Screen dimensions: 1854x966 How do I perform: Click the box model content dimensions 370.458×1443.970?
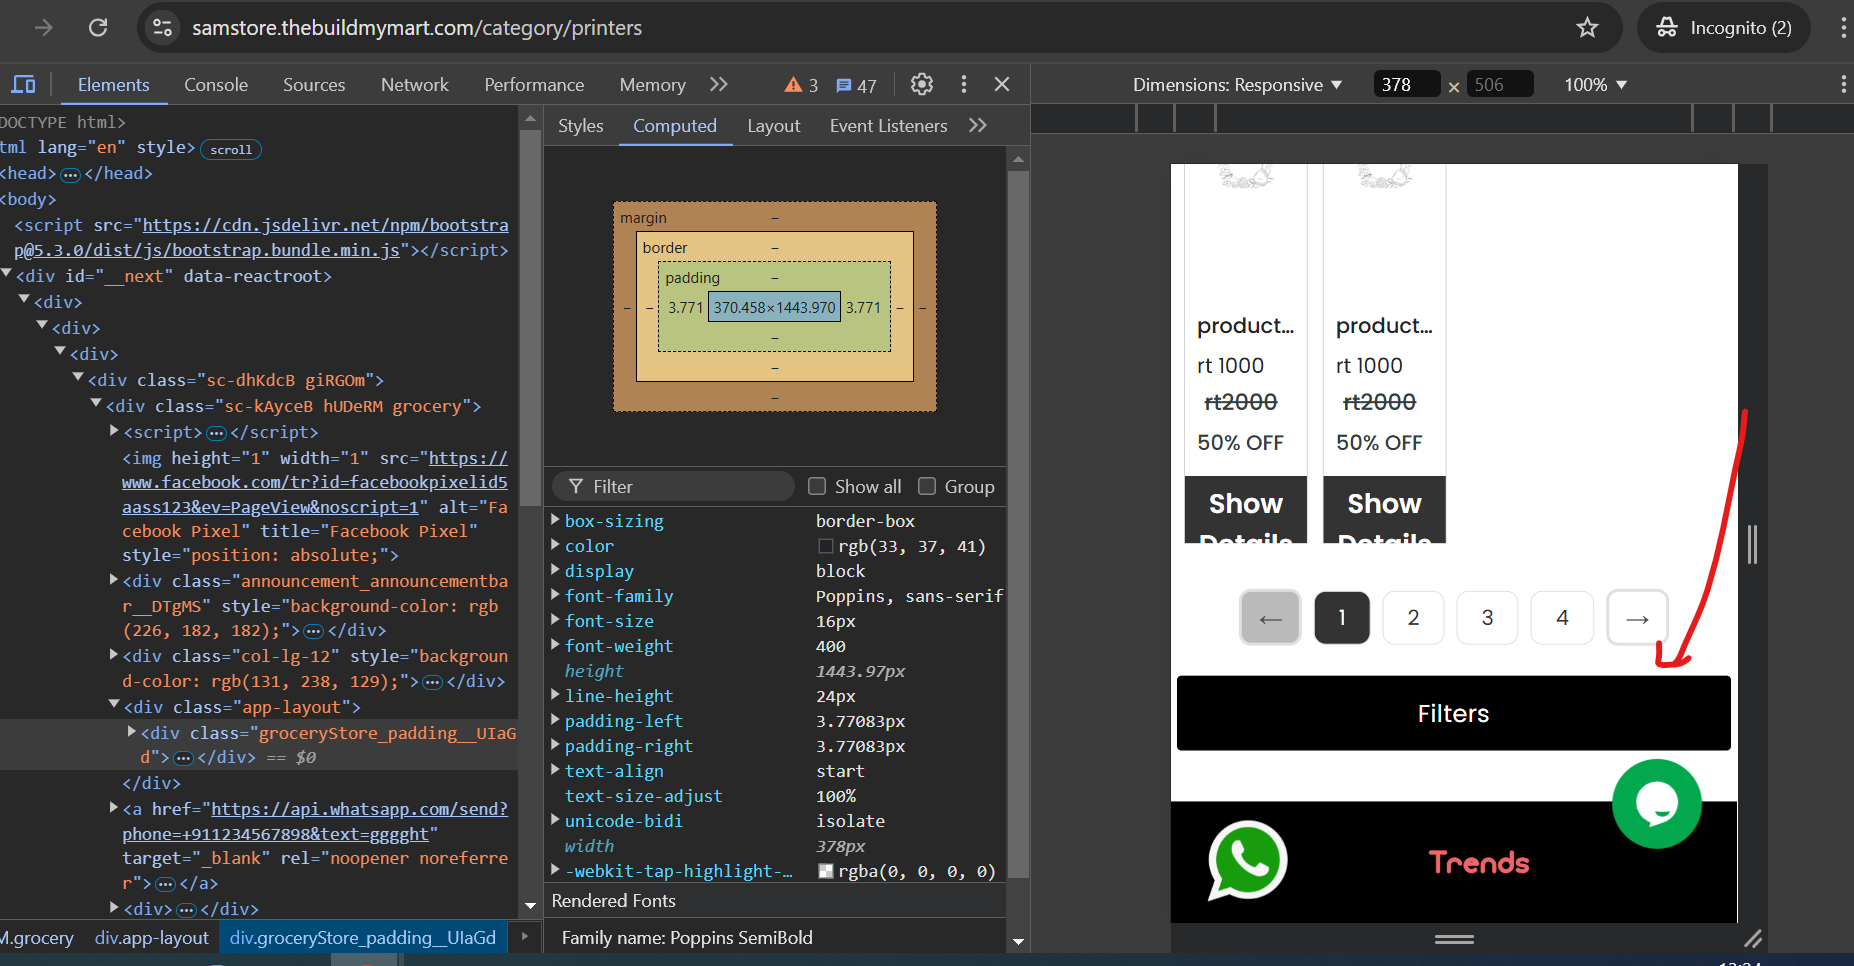point(774,308)
